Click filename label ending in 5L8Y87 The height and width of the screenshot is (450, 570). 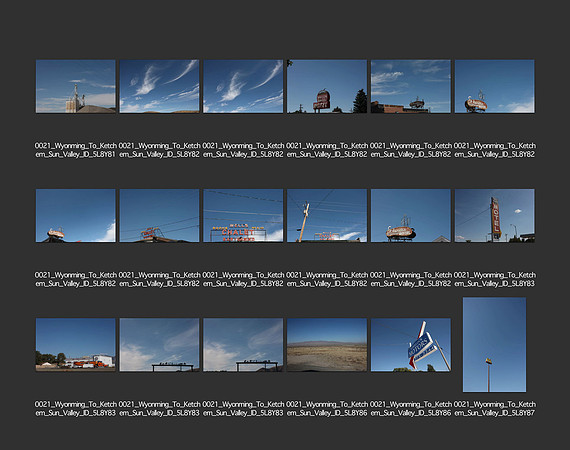point(494,409)
